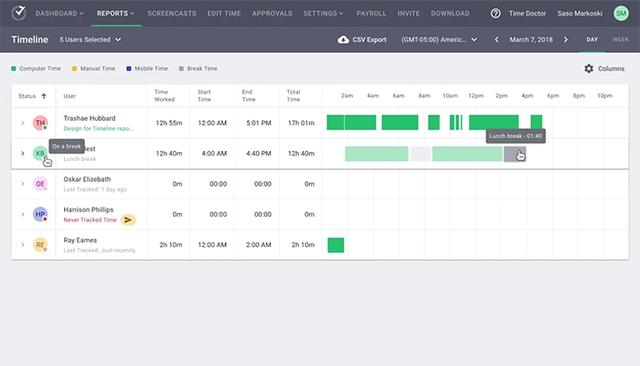Go to next day arrow
This screenshot has width=640, height=366.
tap(566, 40)
